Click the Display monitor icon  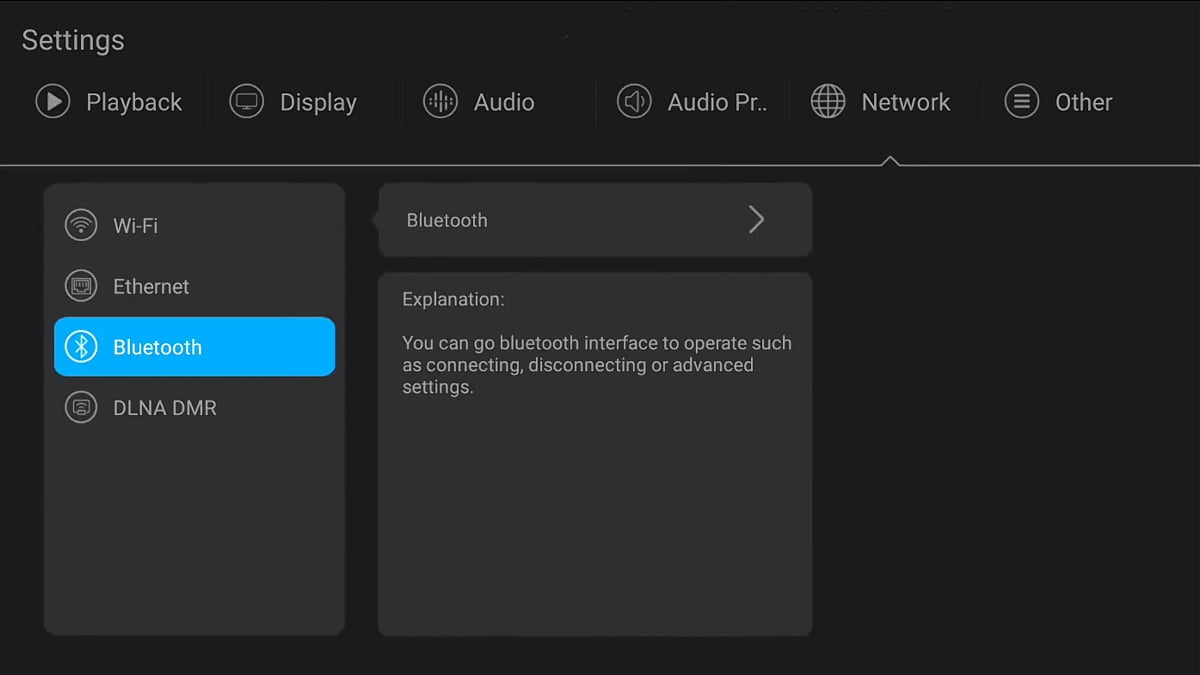point(246,102)
